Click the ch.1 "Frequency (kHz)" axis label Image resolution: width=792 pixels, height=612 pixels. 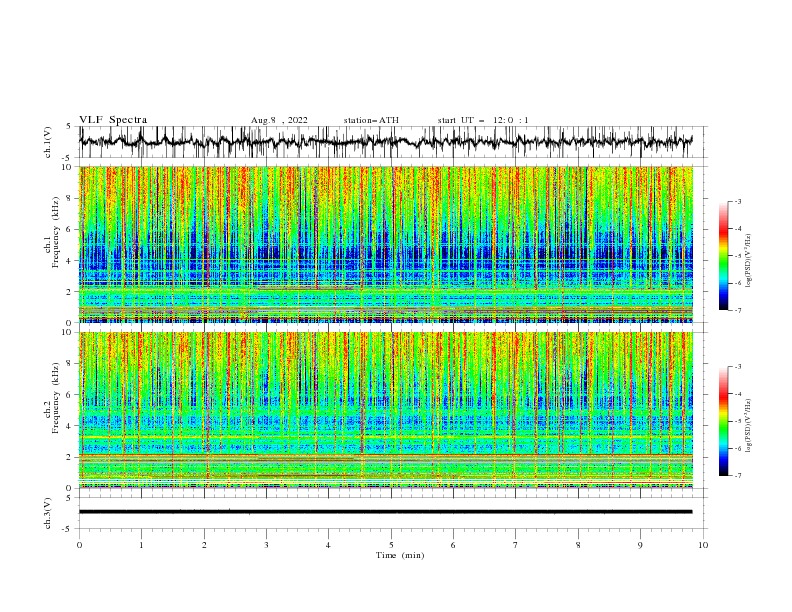click(x=55, y=232)
